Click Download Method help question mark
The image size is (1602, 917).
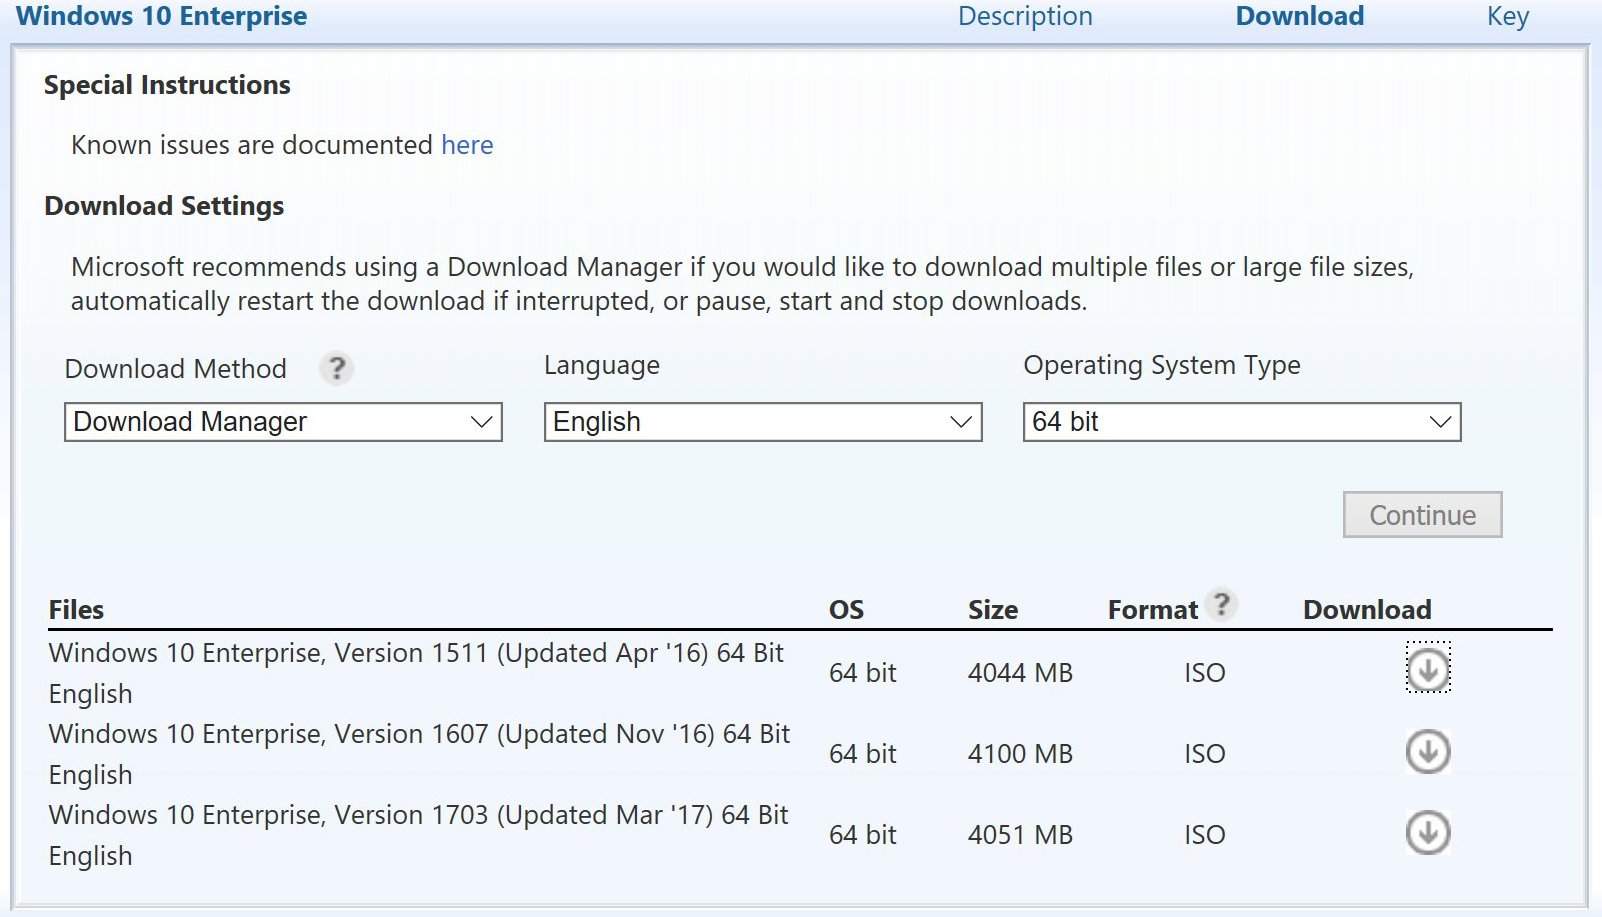[337, 368]
